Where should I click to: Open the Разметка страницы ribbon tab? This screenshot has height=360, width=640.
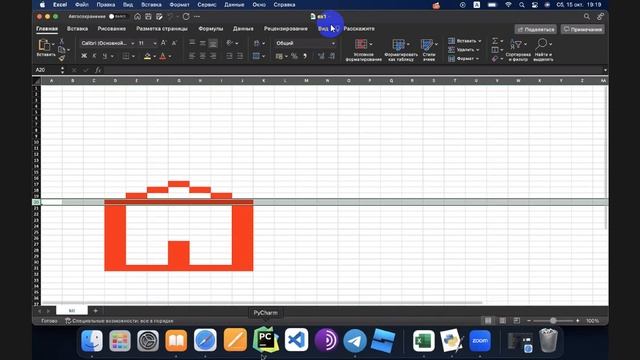coord(162,29)
